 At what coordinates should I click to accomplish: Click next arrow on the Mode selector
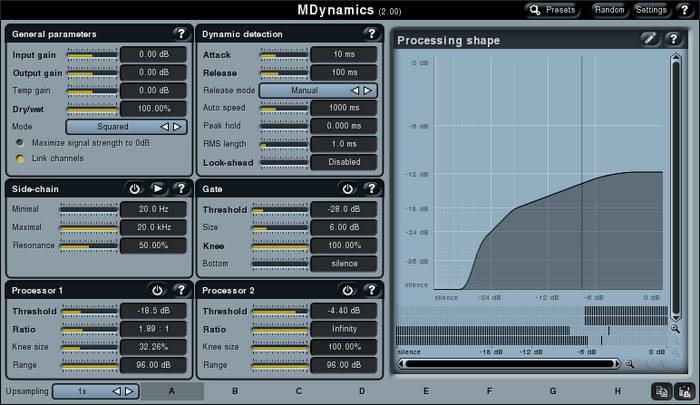tap(177, 127)
